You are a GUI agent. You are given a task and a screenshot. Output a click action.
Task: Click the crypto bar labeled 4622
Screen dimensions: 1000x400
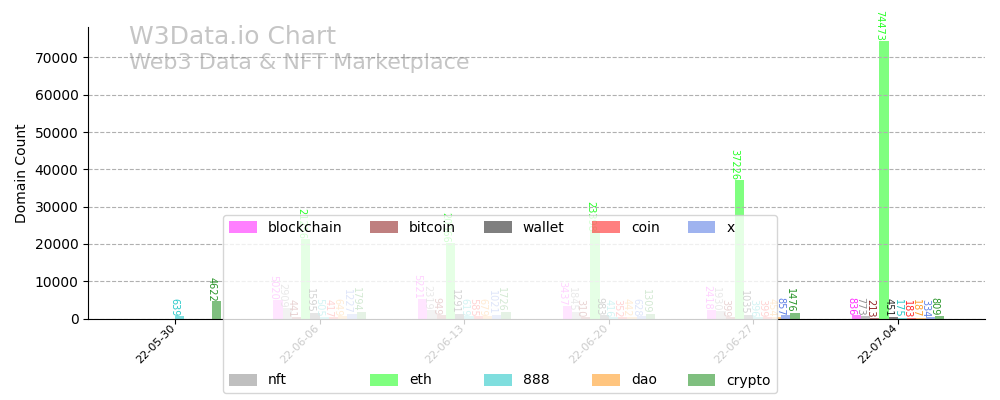coord(216,310)
